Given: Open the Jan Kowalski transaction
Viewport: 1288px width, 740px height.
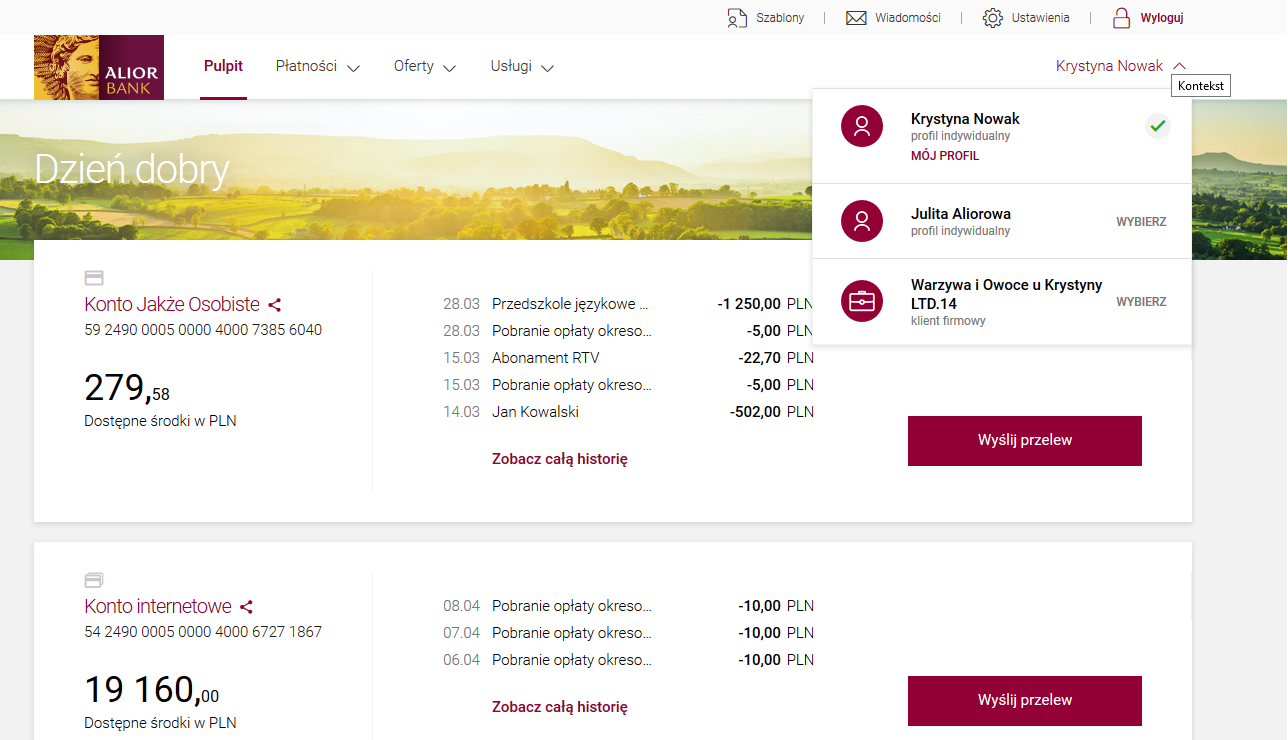Looking at the screenshot, I should pos(629,412).
